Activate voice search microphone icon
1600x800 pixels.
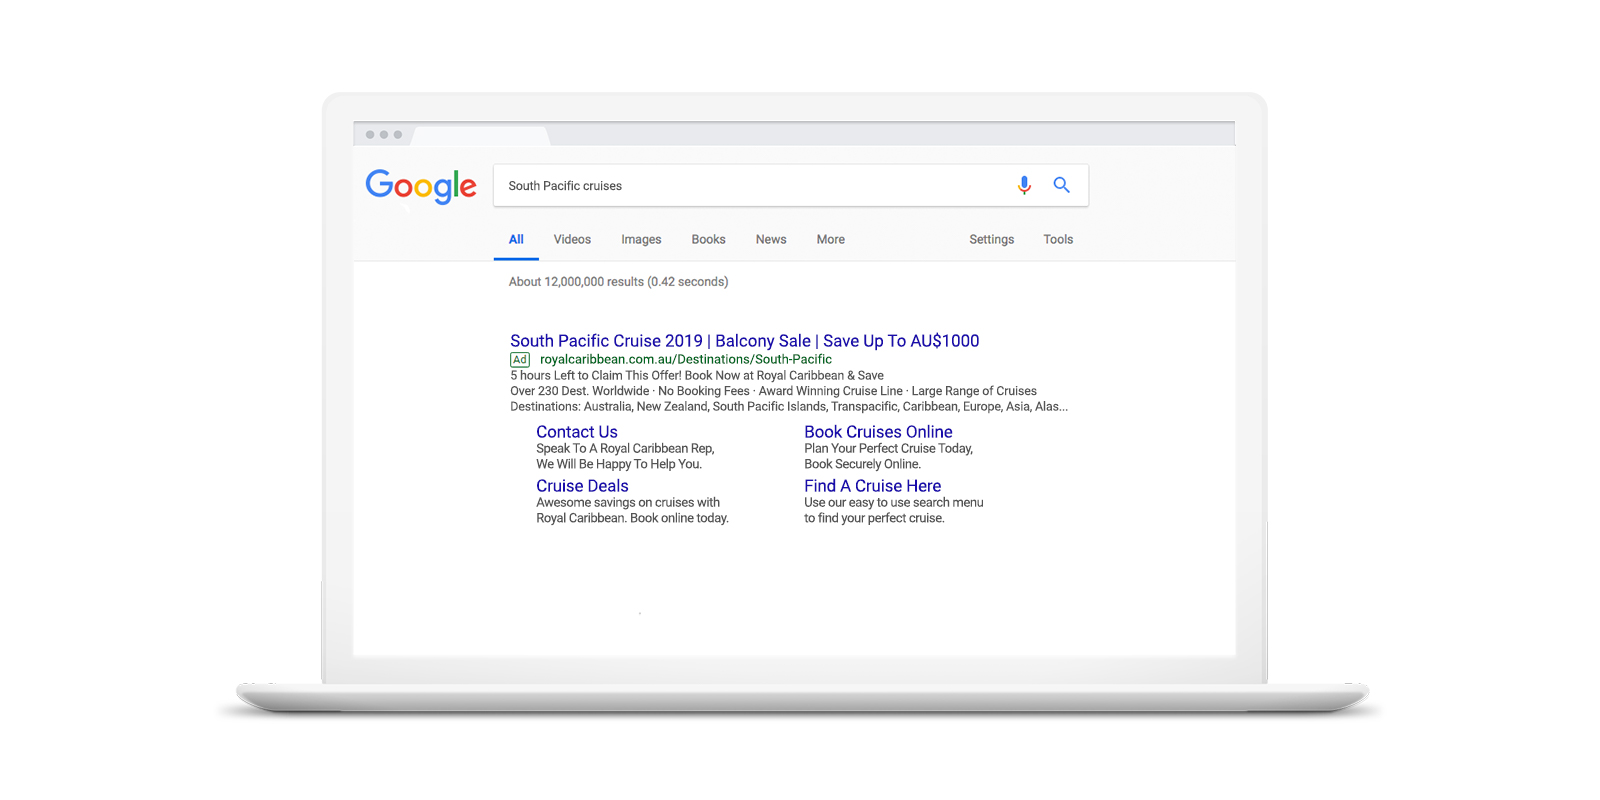pyautogui.click(x=1024, y=185)
